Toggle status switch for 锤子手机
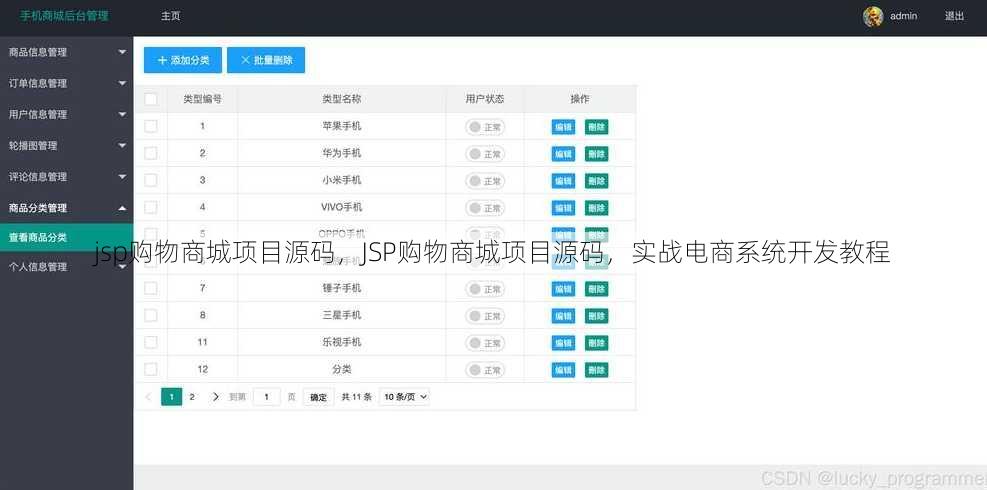The width and height of the screenshot is (987, 490). point(485,289)
